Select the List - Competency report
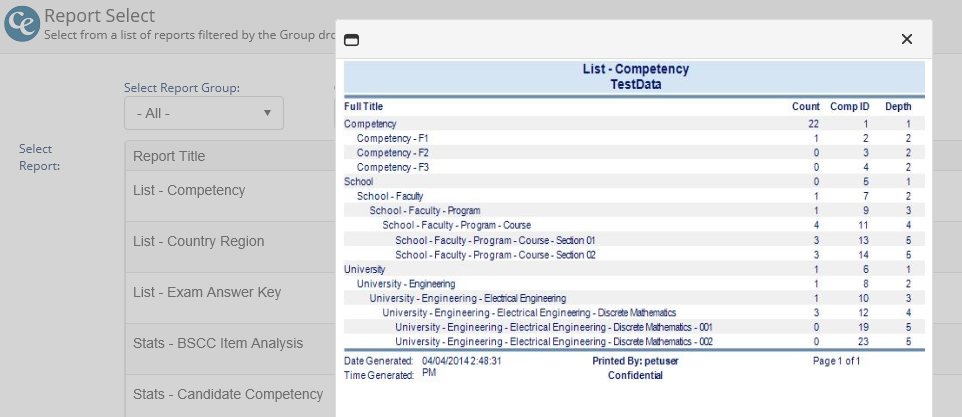The image size is (962, 417). click(x=189, y=190)
